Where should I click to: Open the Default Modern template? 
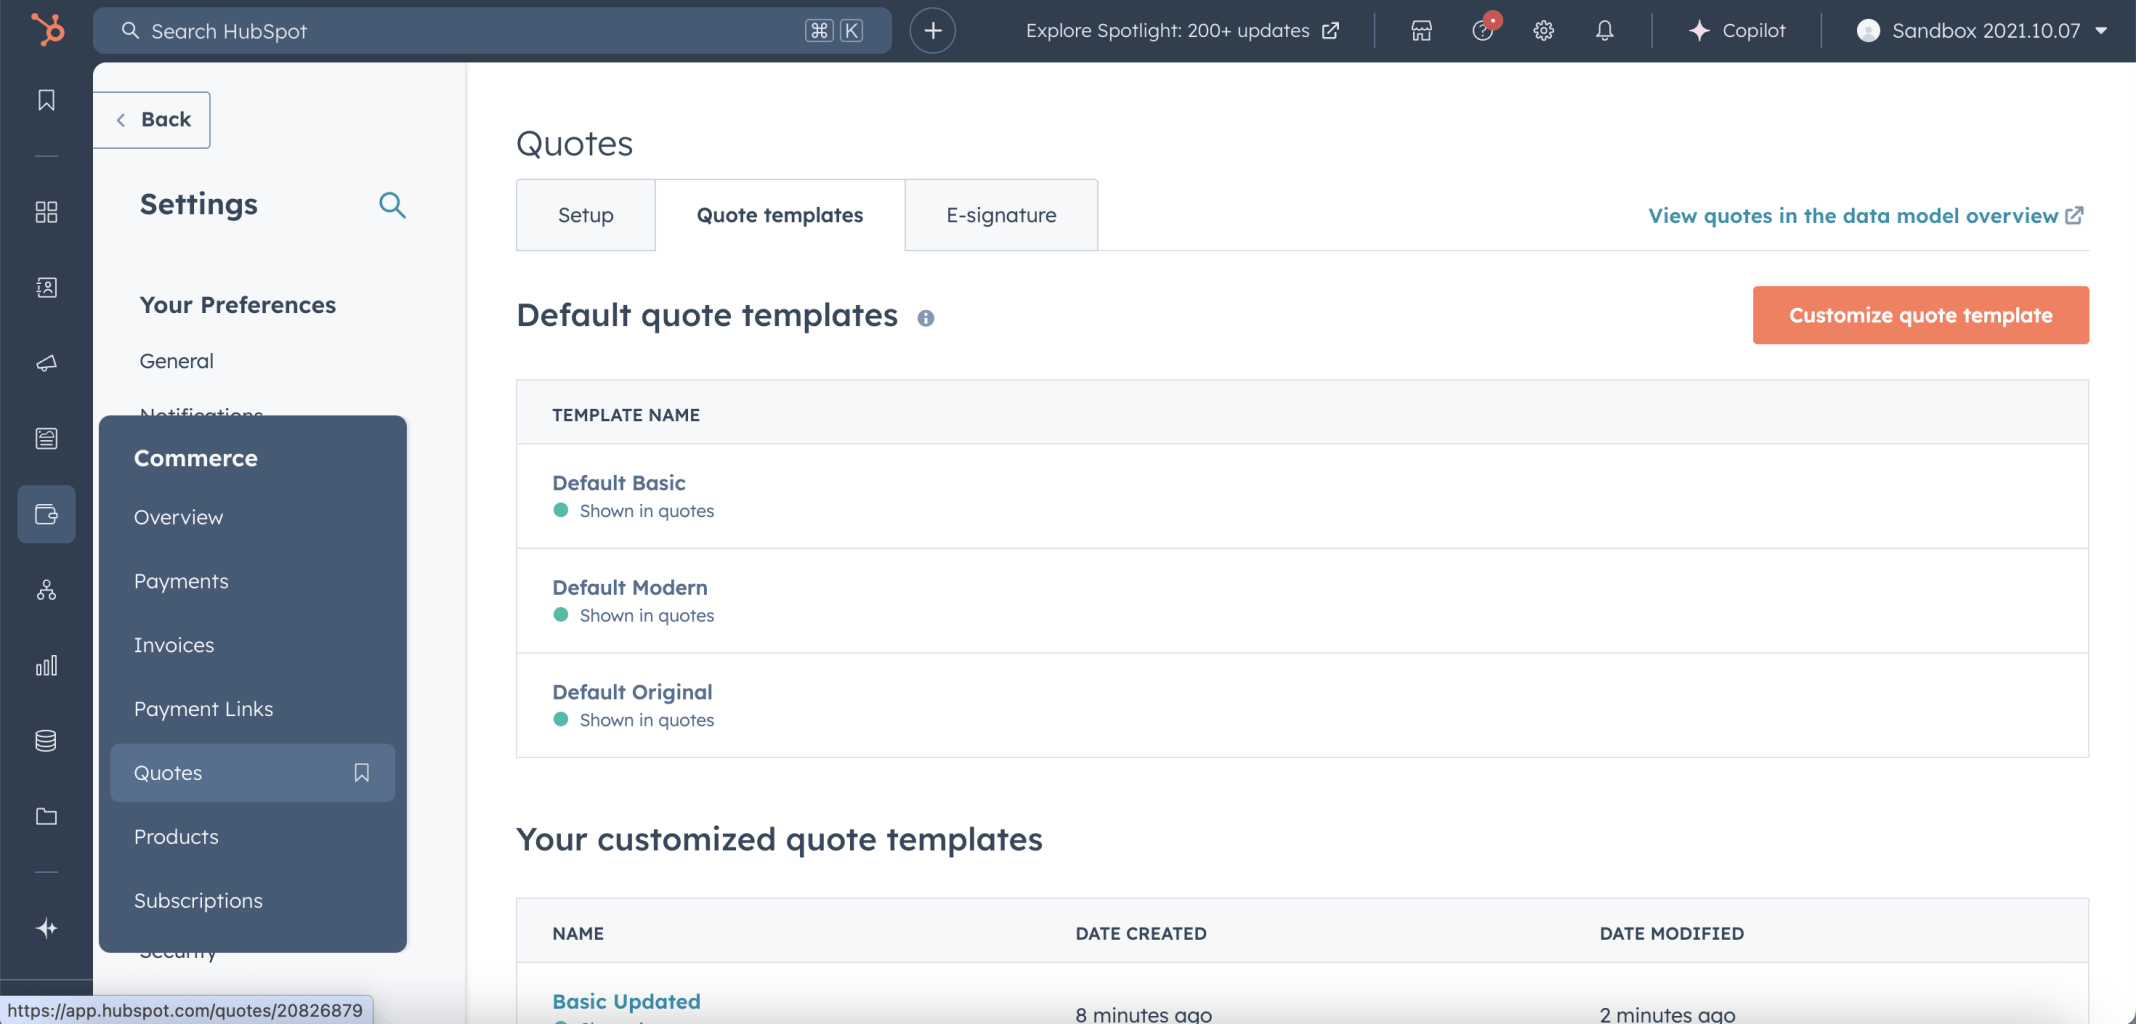[x=630, y=588]
